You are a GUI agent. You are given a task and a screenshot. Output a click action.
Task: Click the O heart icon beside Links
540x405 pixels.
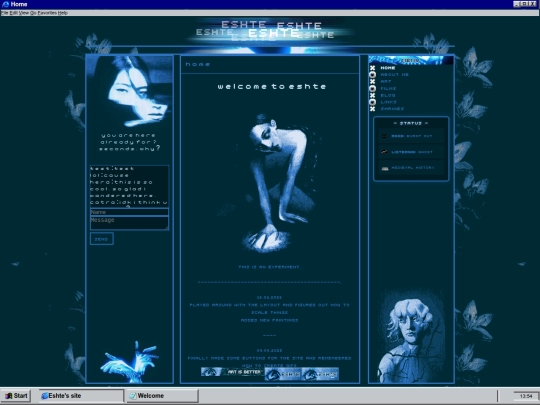pyautogui.click(x=372, y=102)
